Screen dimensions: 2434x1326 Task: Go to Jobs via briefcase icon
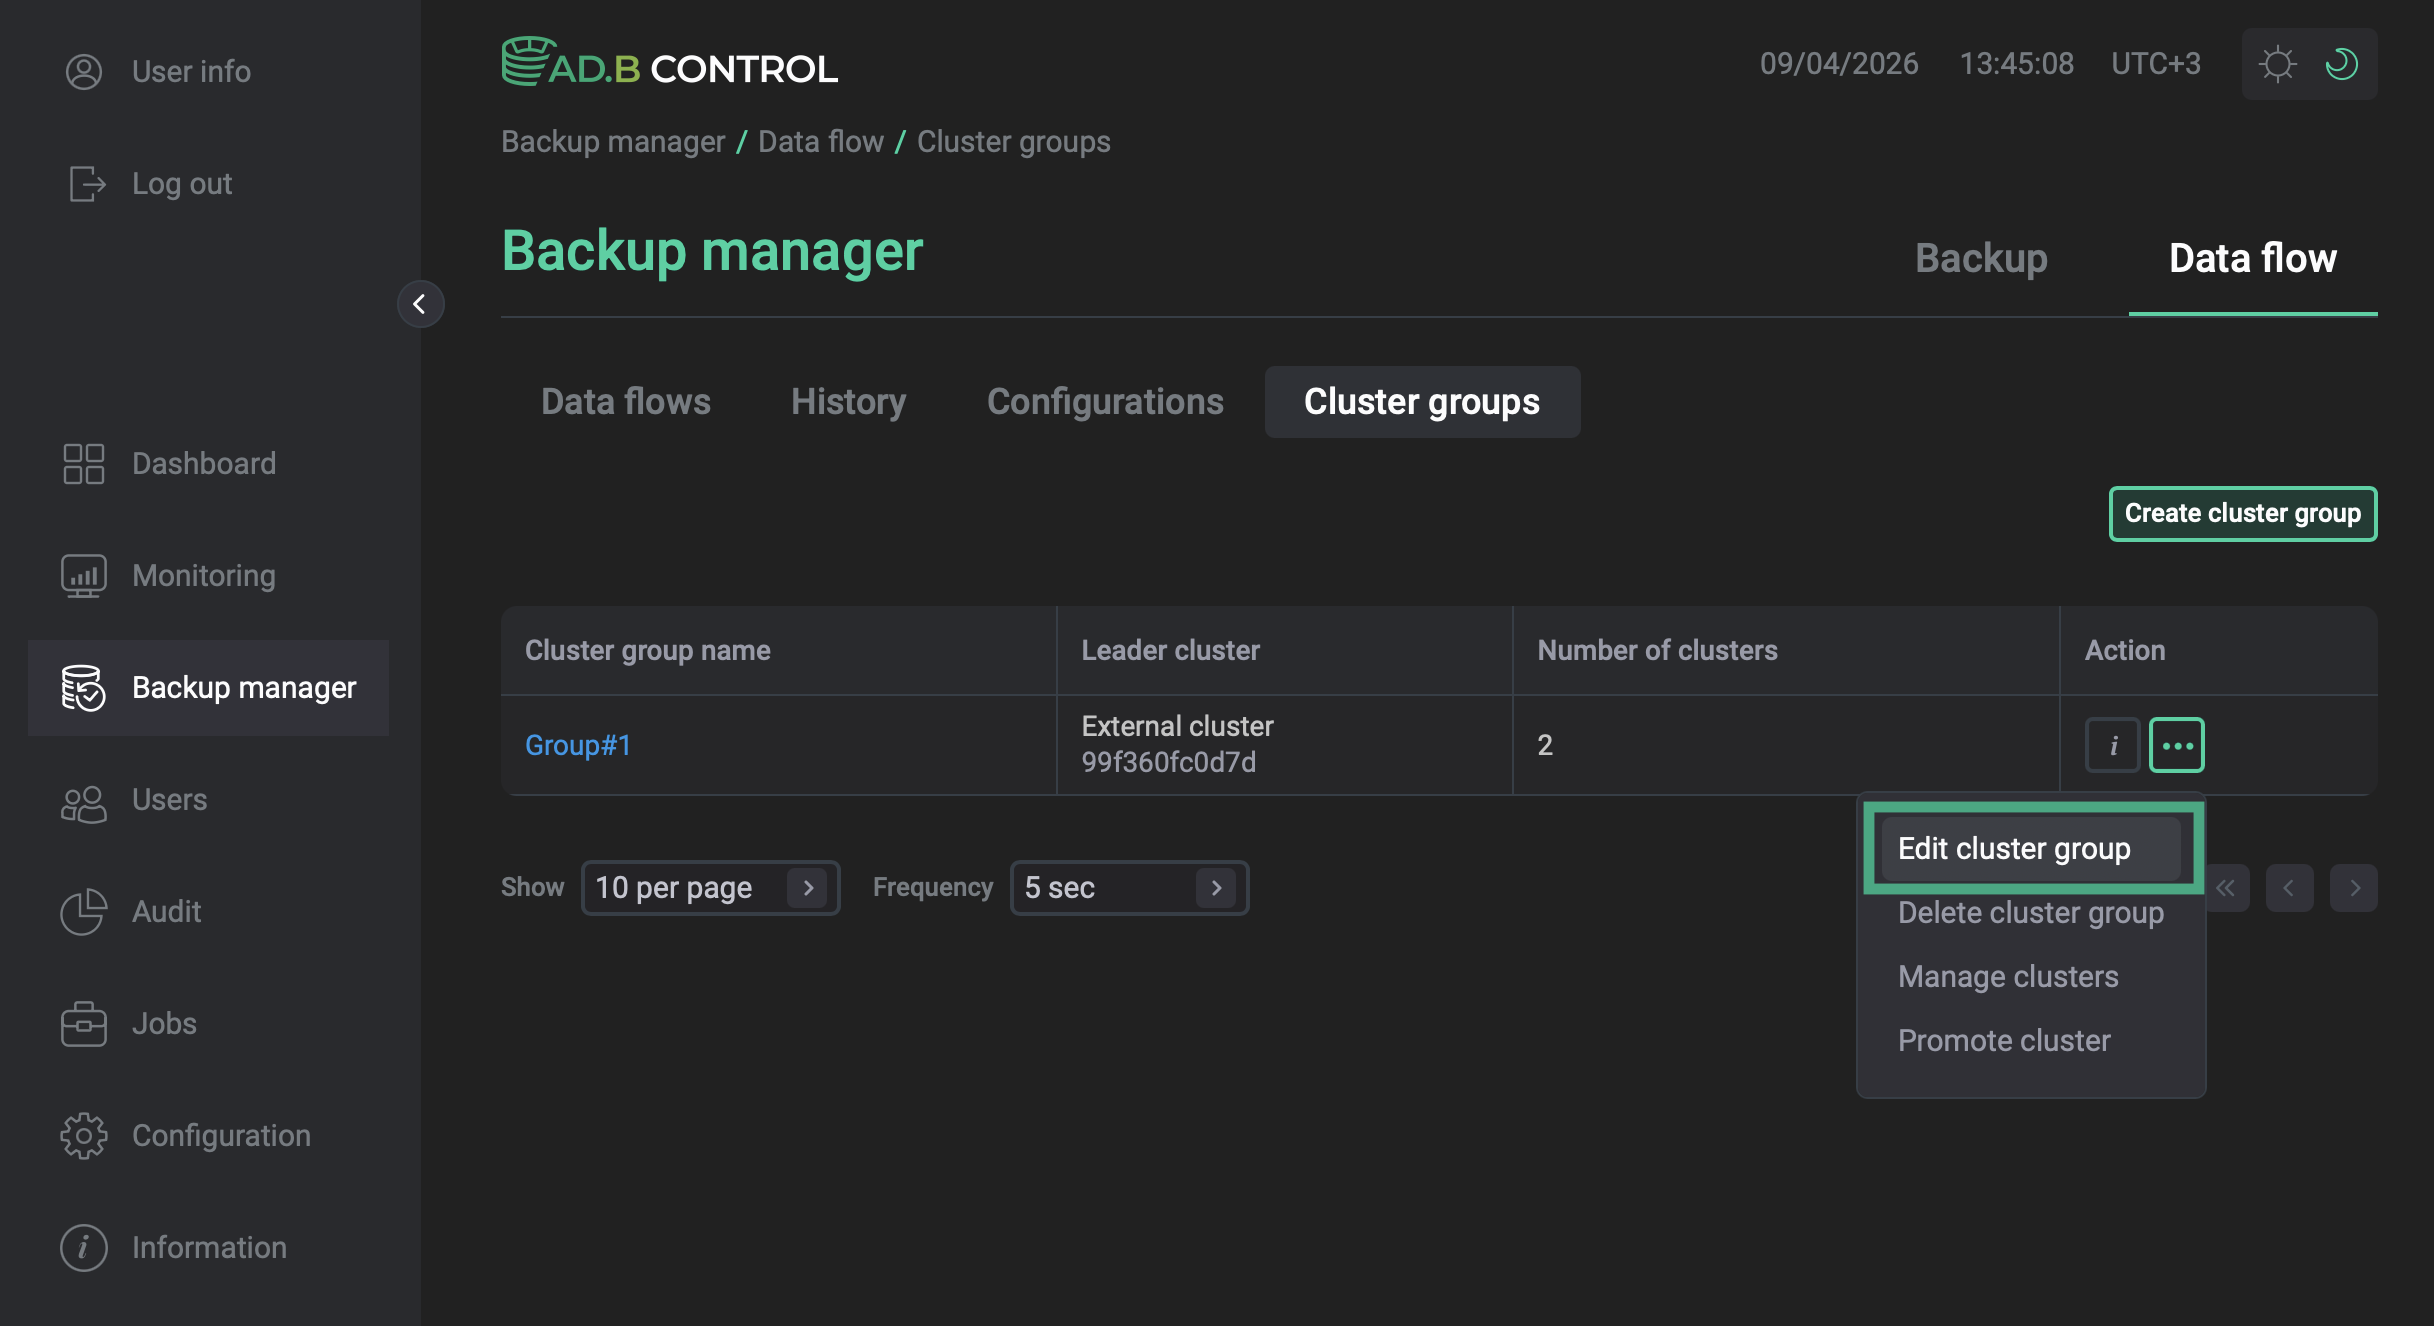click(x=83, y=1025)
